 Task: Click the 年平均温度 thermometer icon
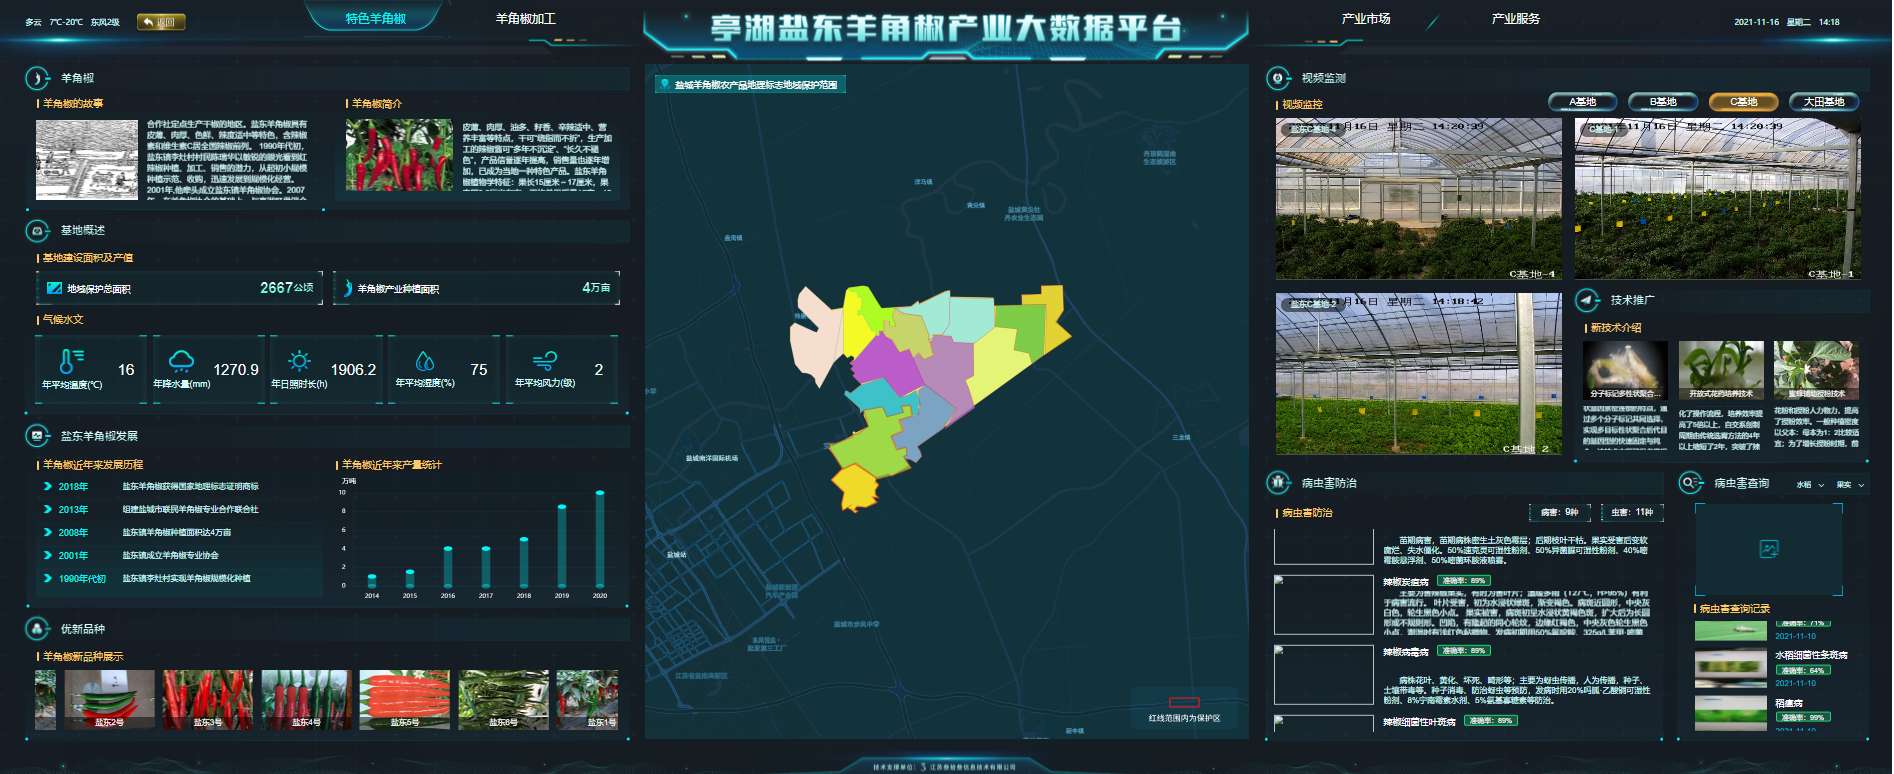tap(70, 361)
